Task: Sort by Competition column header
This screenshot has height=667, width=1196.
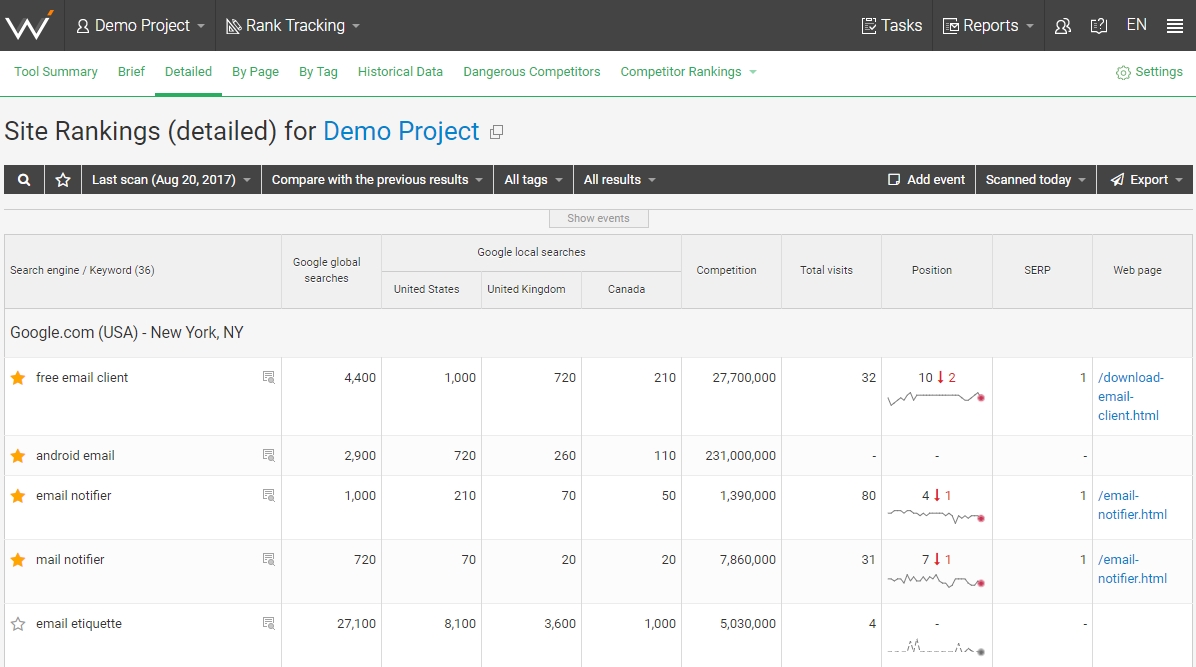Action: pyautogui.click(x=731, y=271)
